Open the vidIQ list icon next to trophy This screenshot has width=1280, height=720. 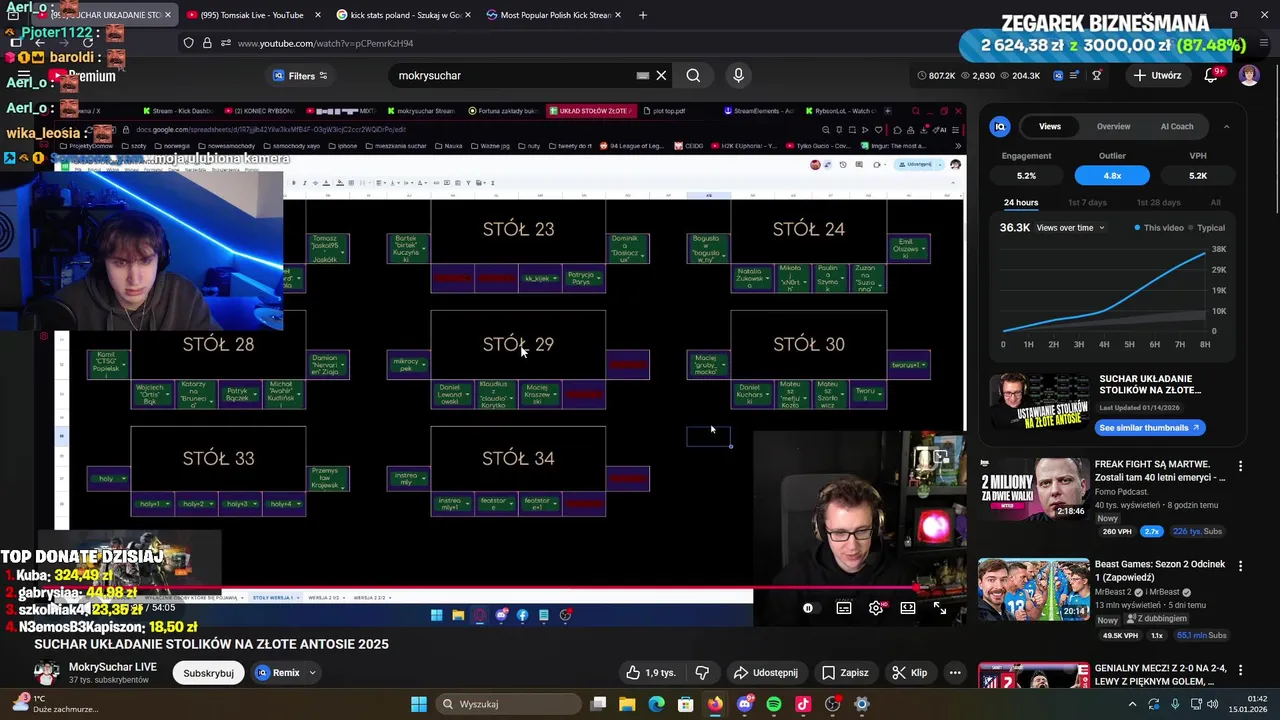[1074, 75]
